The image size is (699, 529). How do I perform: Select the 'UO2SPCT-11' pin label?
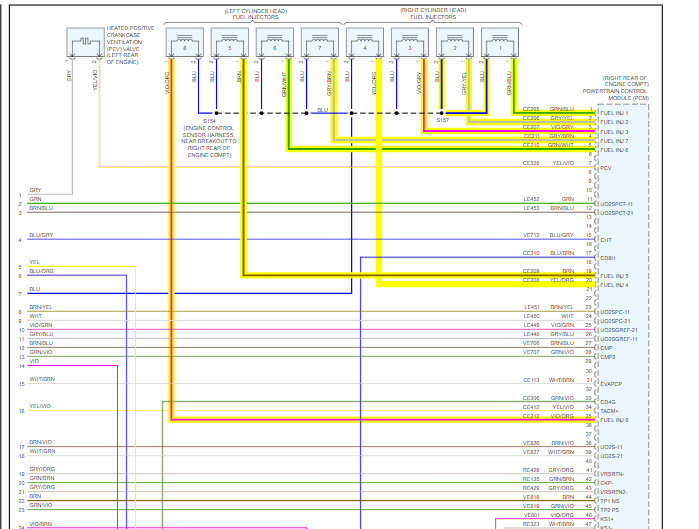click(x=617, y=204)
